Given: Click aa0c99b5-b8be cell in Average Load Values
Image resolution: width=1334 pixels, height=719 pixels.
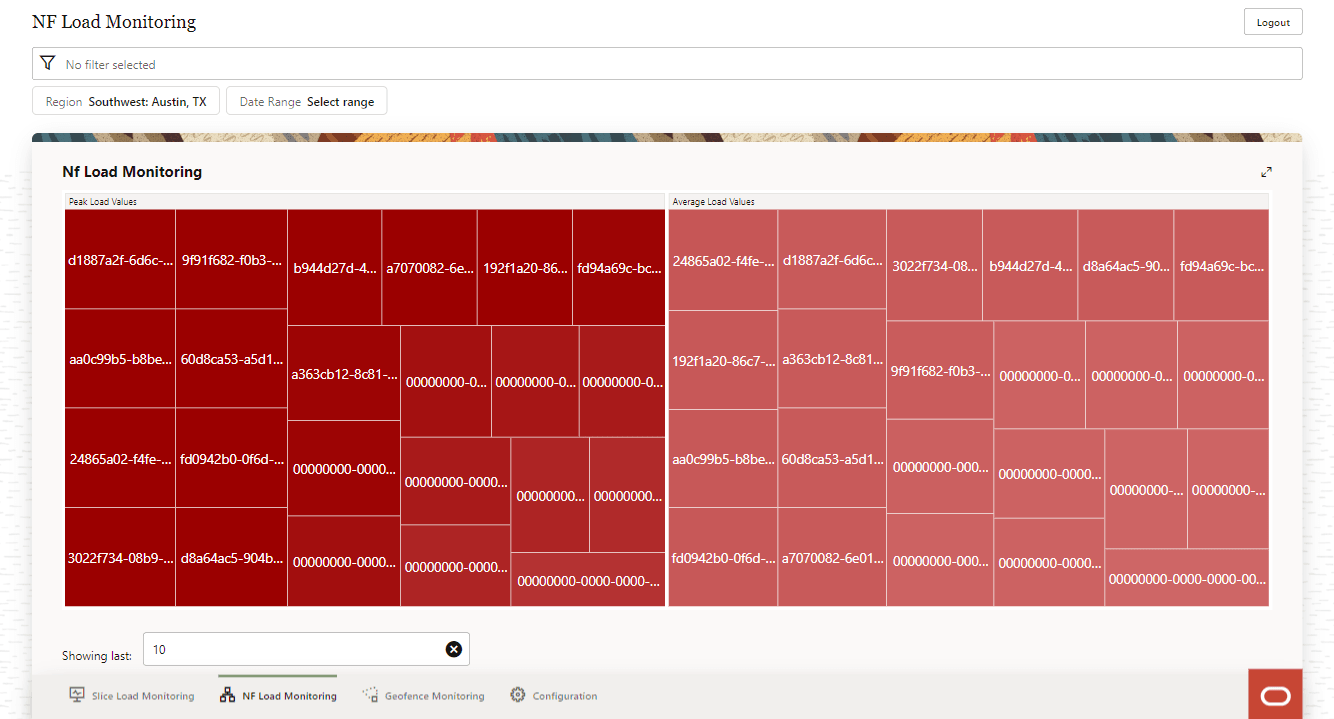Looking at the screenshot, I should (x=723, y=459).
